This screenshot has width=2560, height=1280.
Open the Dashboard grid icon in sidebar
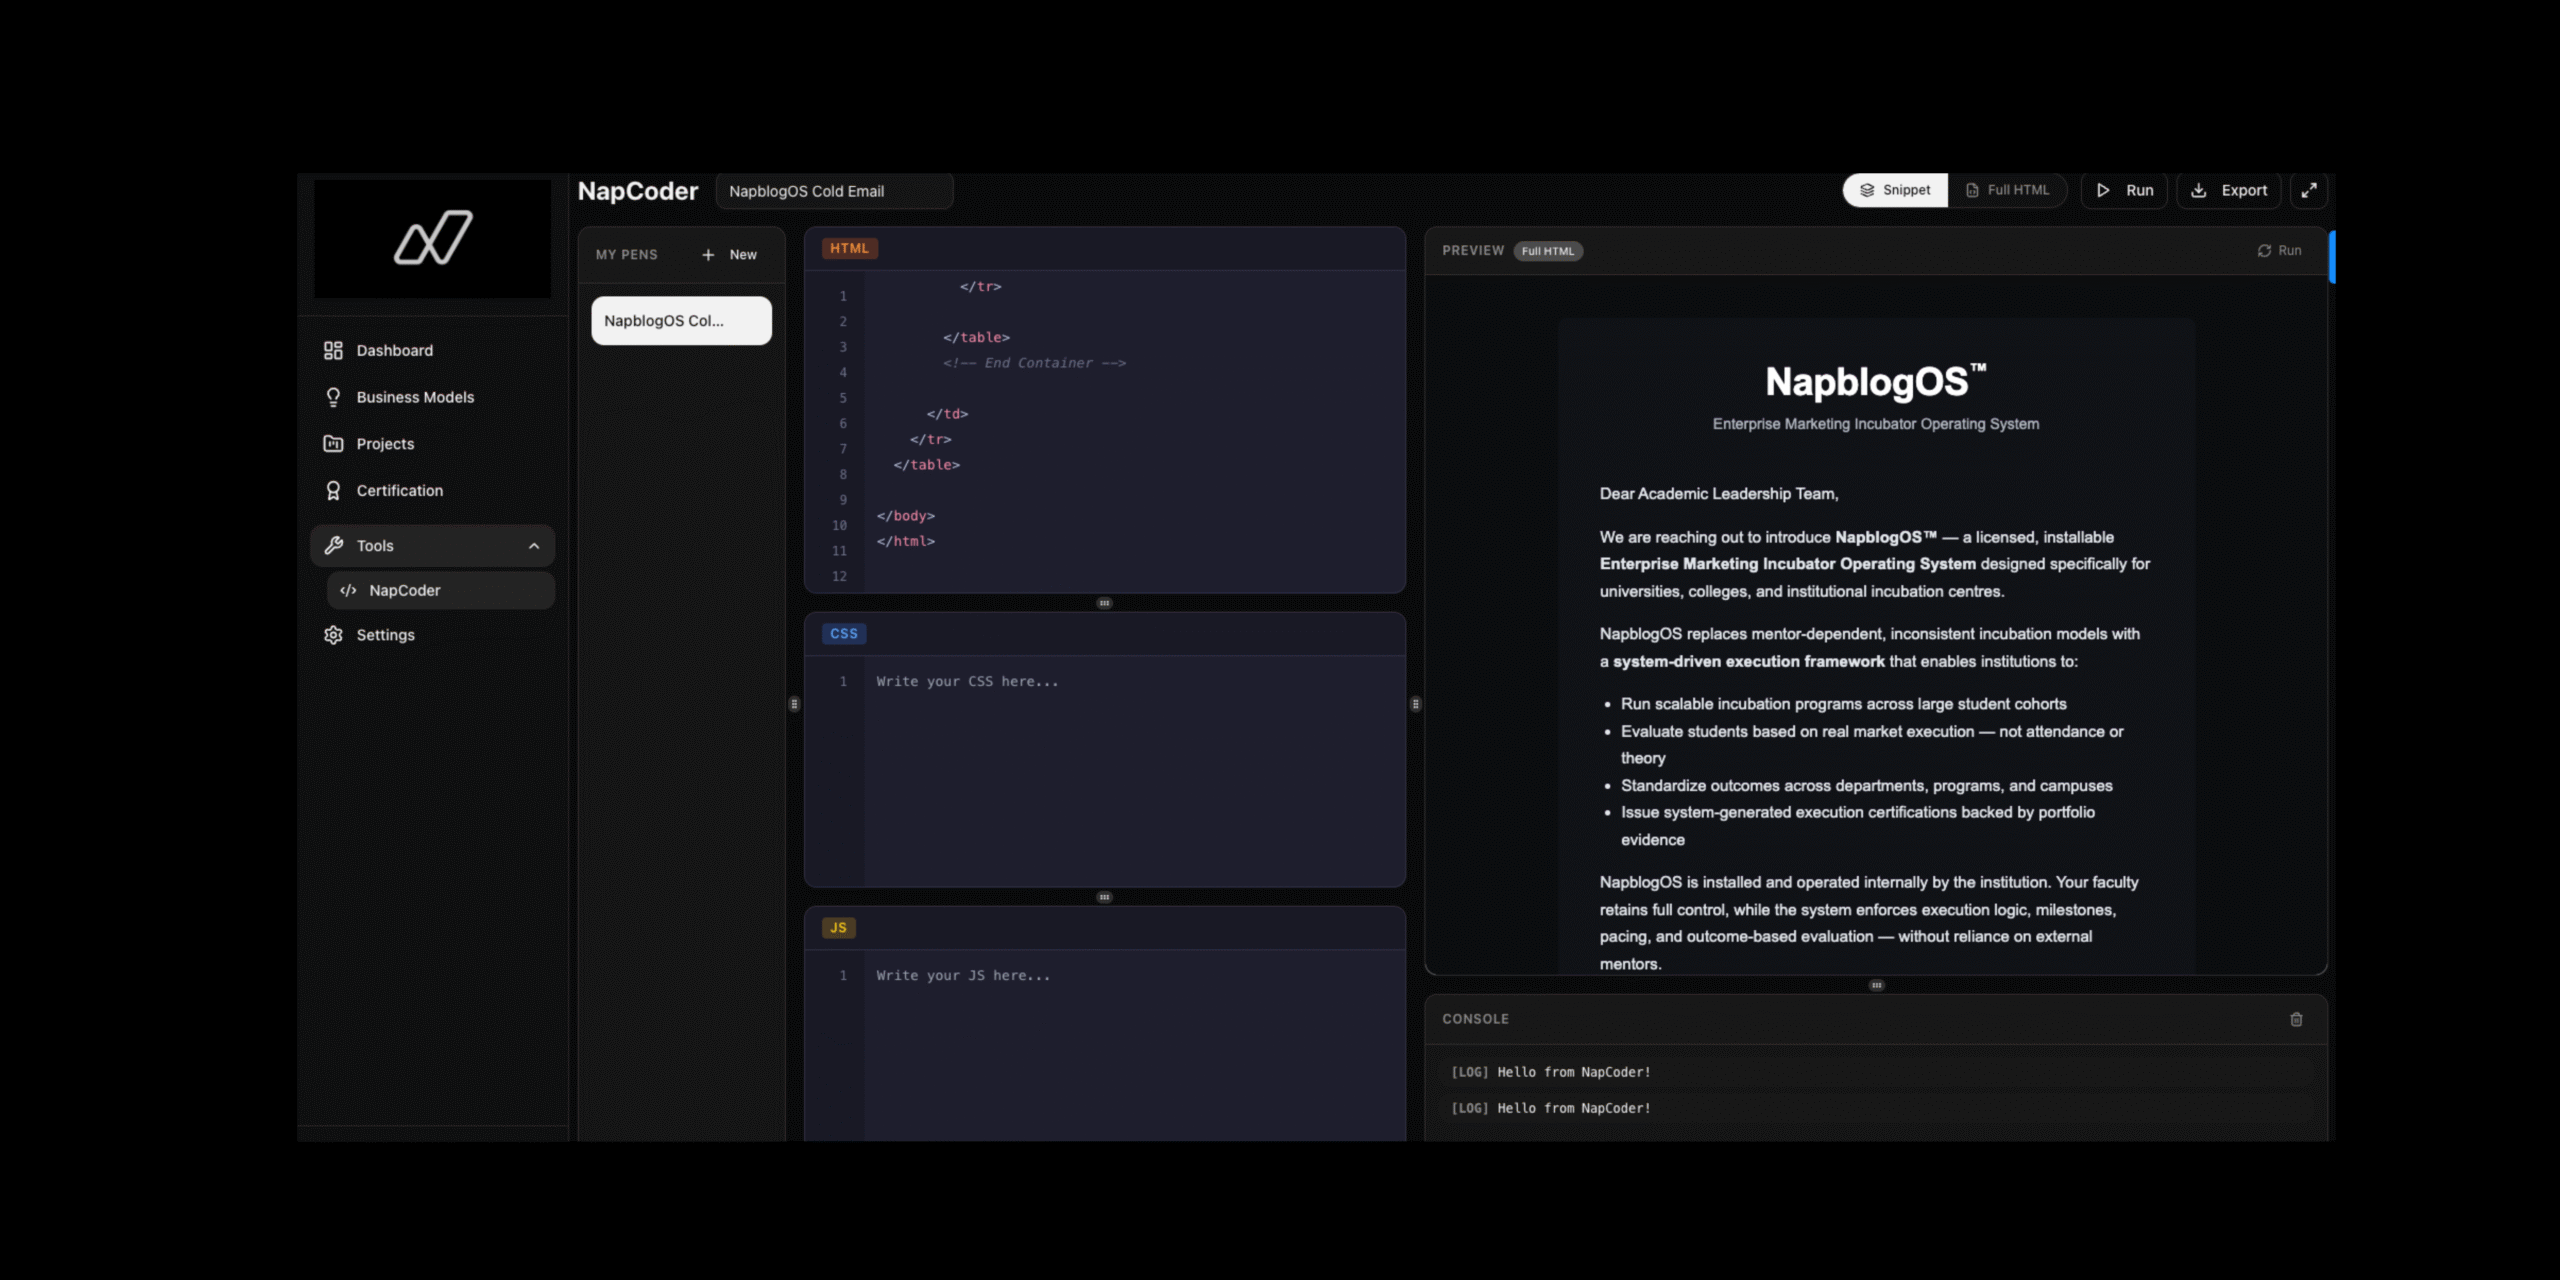[334, 350]
